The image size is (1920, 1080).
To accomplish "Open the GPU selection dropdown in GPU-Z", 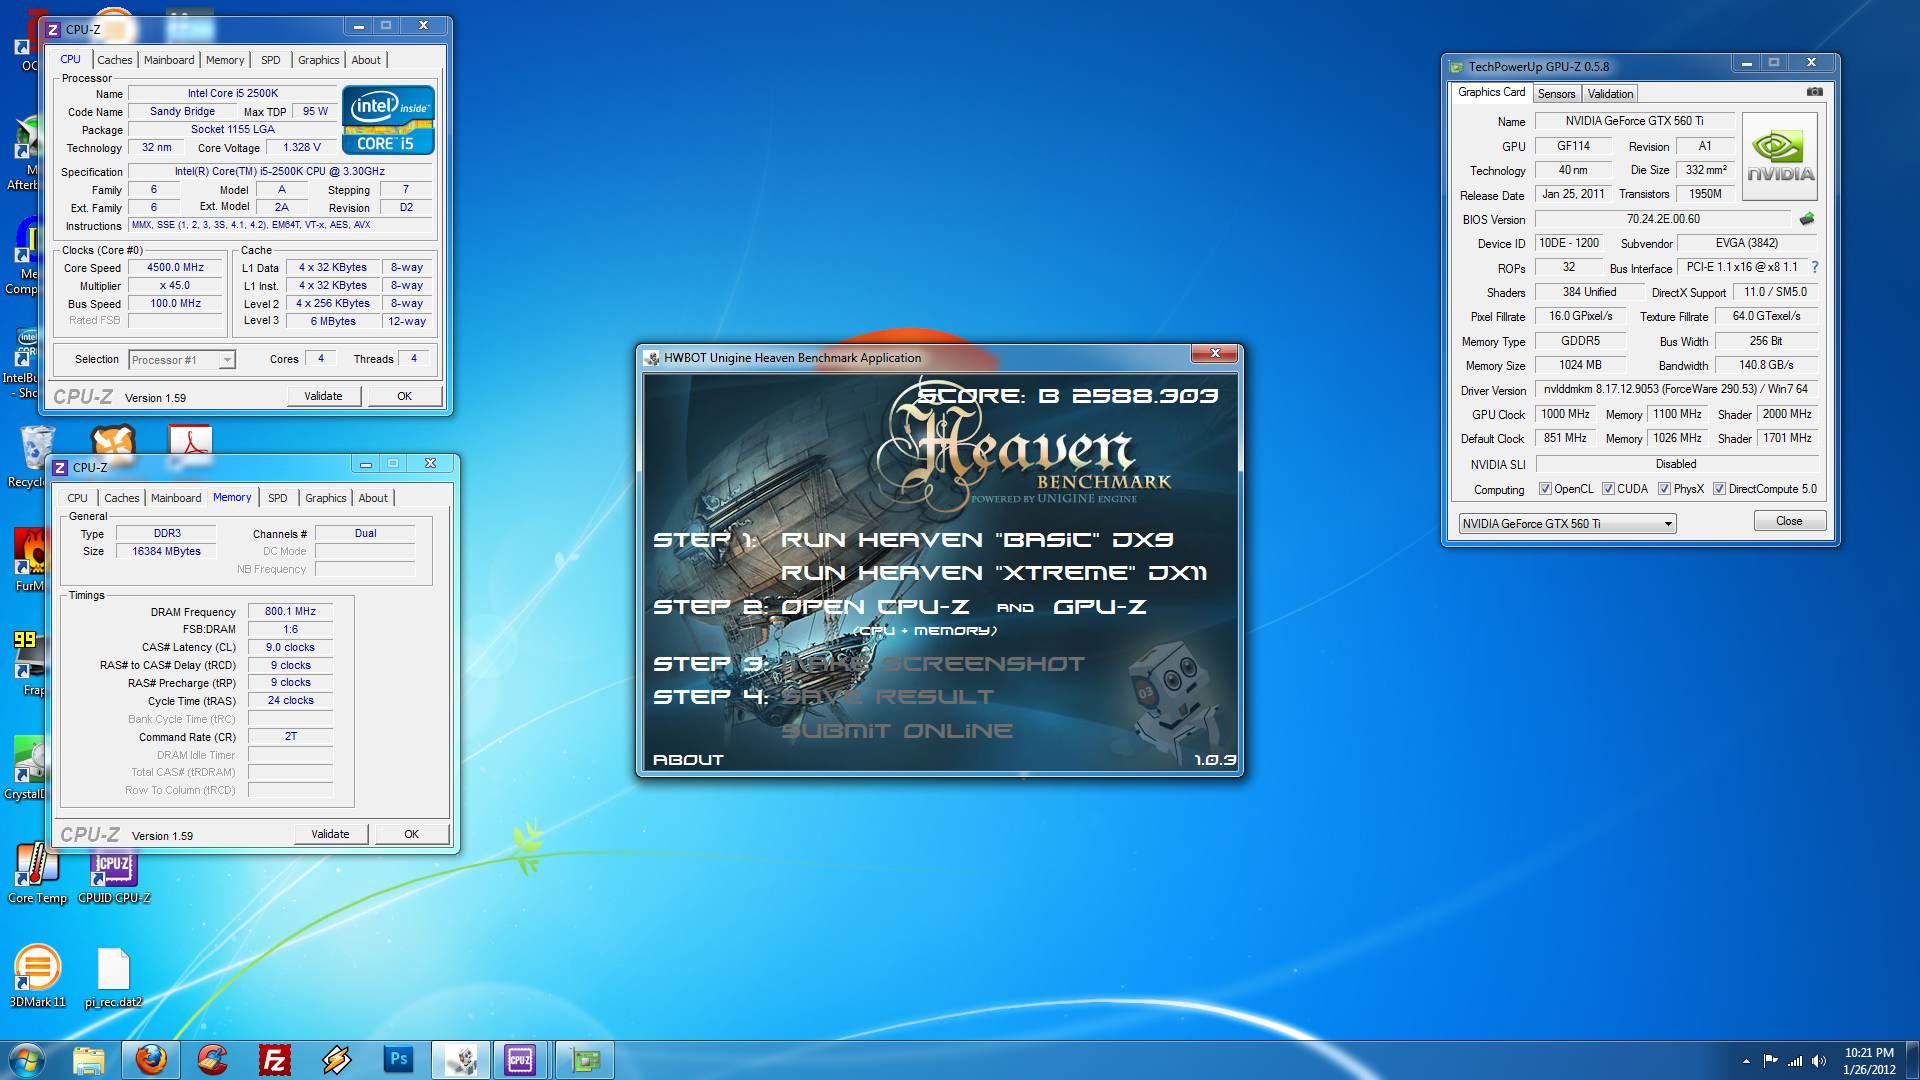I will pos(1567,523).
